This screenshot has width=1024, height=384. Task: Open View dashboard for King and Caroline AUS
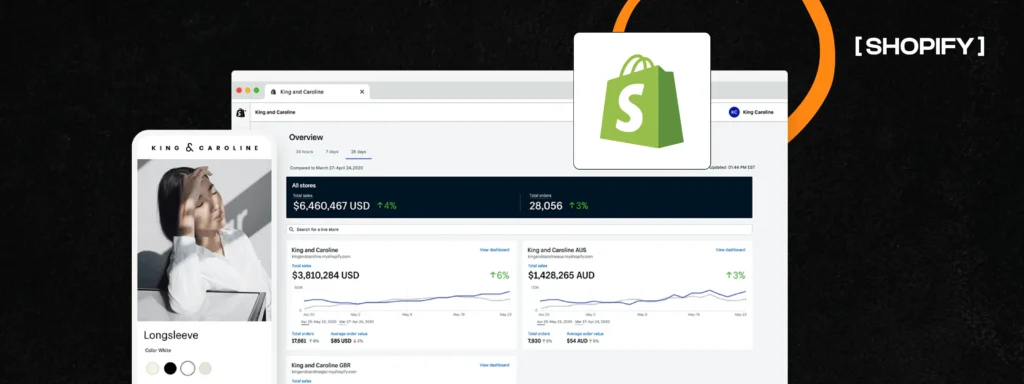pyautogui.click(x=730, y=249)
